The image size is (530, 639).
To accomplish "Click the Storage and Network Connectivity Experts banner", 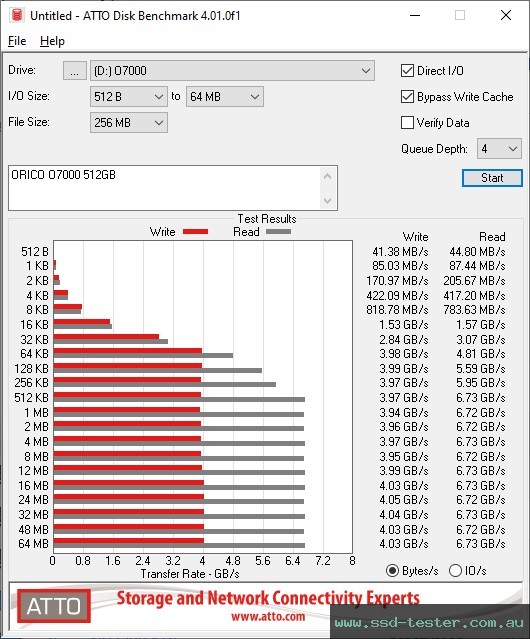I will 268,599.
